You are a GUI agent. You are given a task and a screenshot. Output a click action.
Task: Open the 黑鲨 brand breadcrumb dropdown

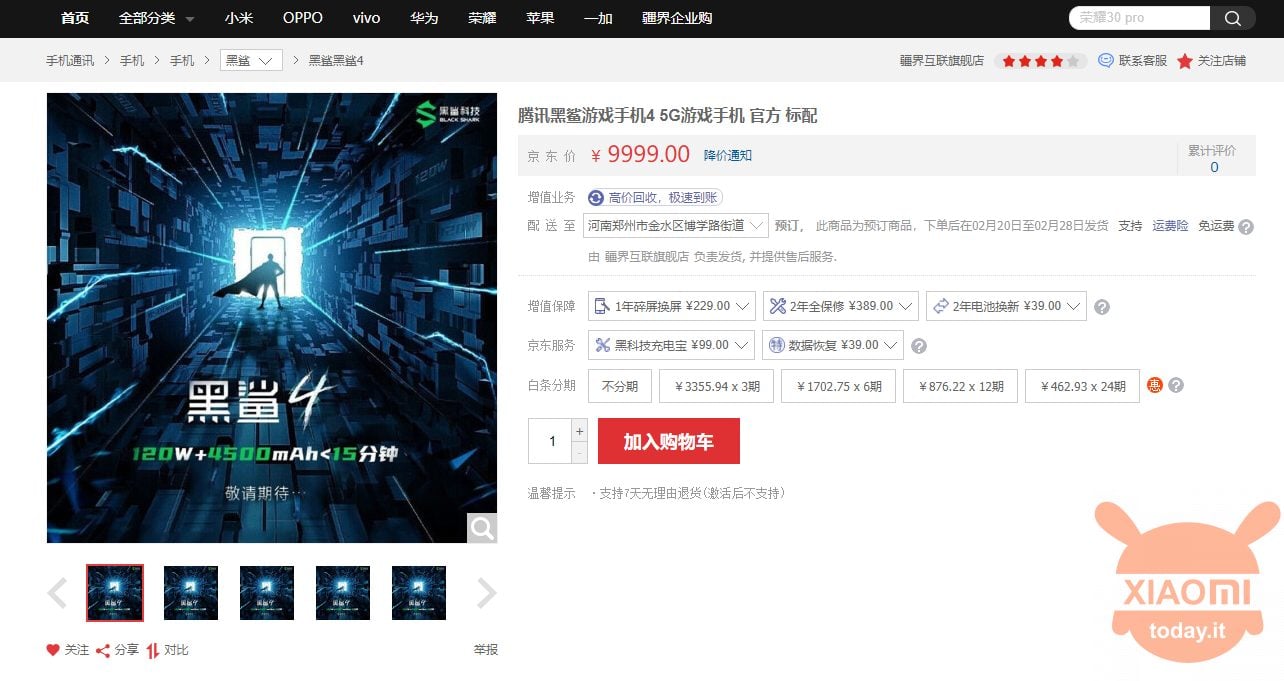[251, 61]
